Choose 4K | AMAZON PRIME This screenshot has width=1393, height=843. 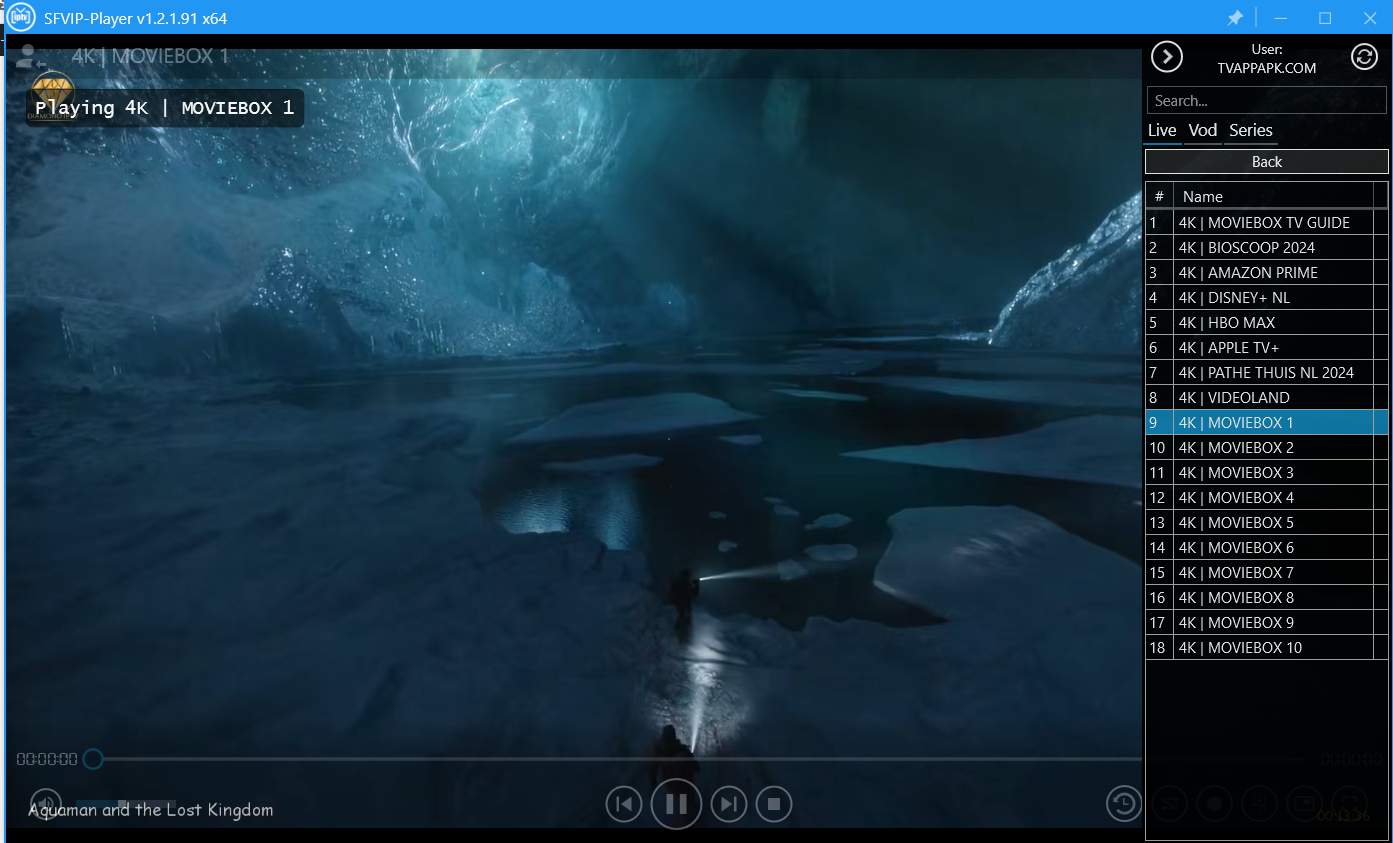1266,272
